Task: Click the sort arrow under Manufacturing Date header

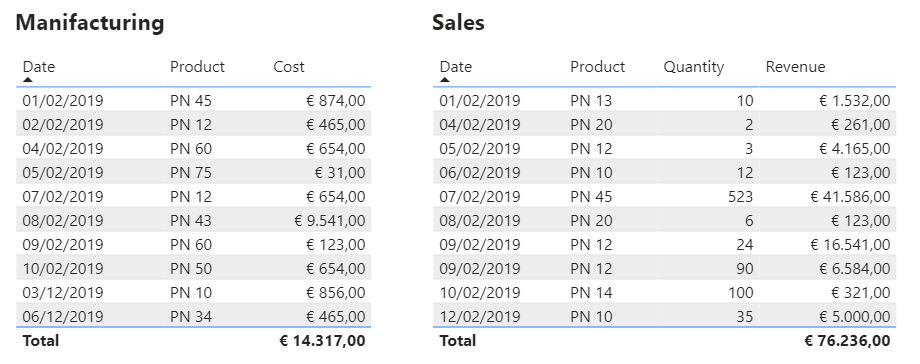Action: tap(28, 79)
